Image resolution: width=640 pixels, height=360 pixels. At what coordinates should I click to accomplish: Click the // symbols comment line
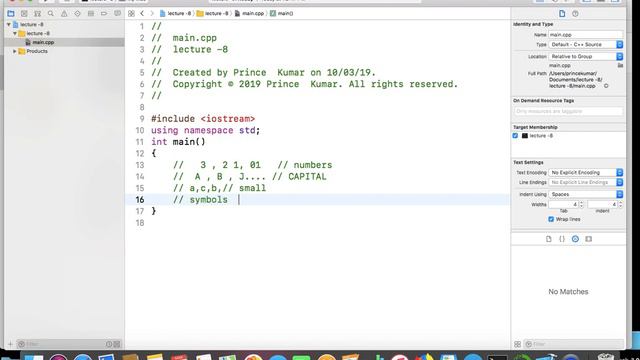tap(200, 200)
